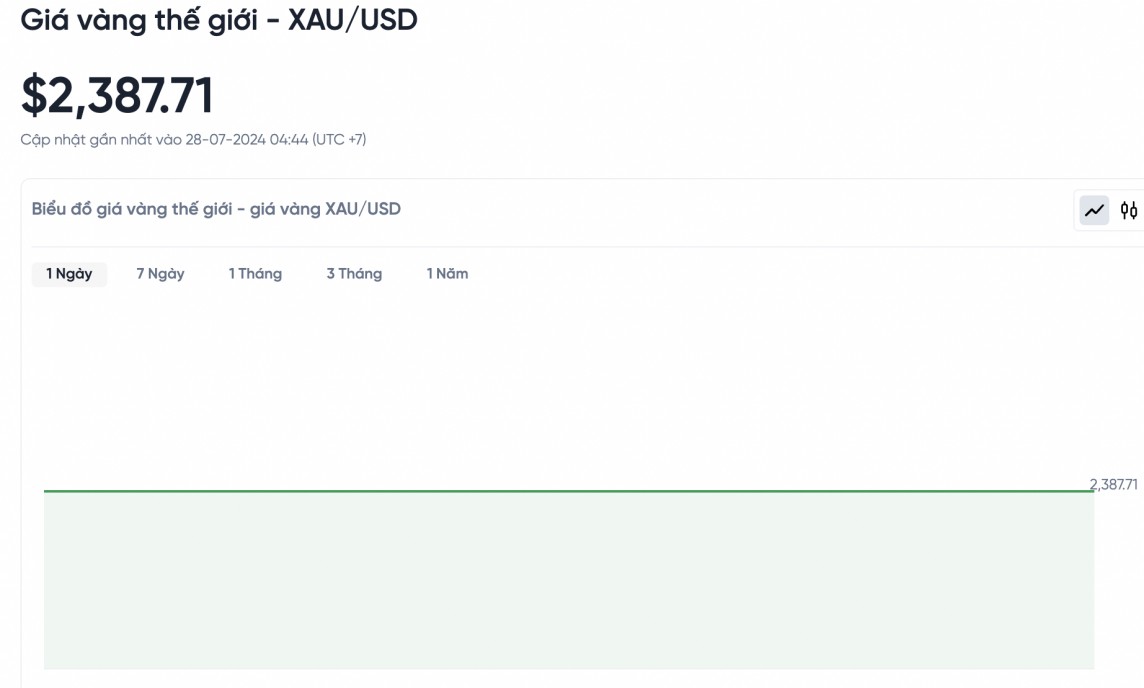Show the 3 Tháng chart range
1144x688 pixels.
point(354,274)
